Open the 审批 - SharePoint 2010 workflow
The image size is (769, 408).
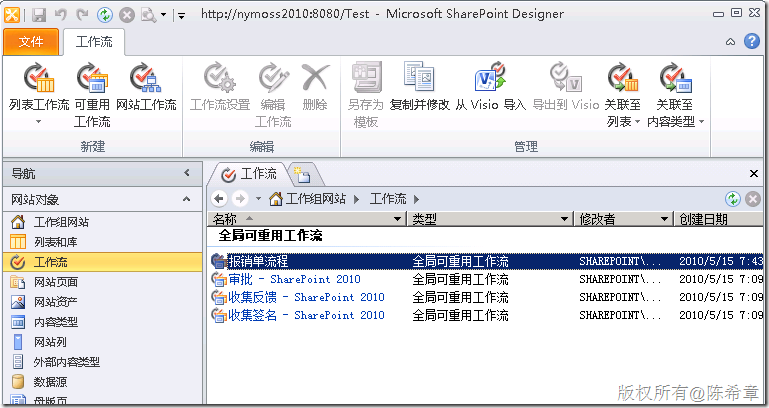(294, 279)
